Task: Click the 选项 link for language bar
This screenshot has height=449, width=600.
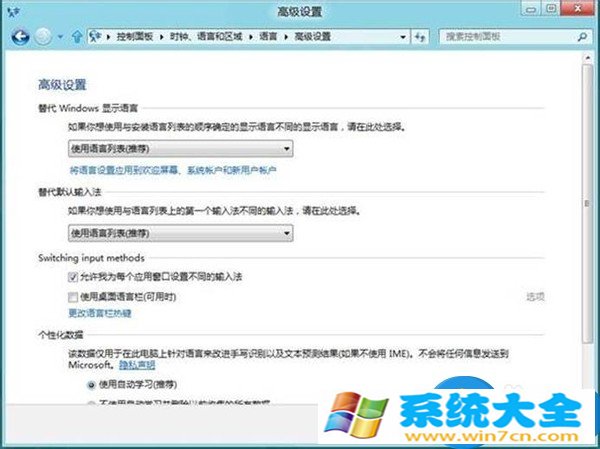Action: [x=535, y=297]
